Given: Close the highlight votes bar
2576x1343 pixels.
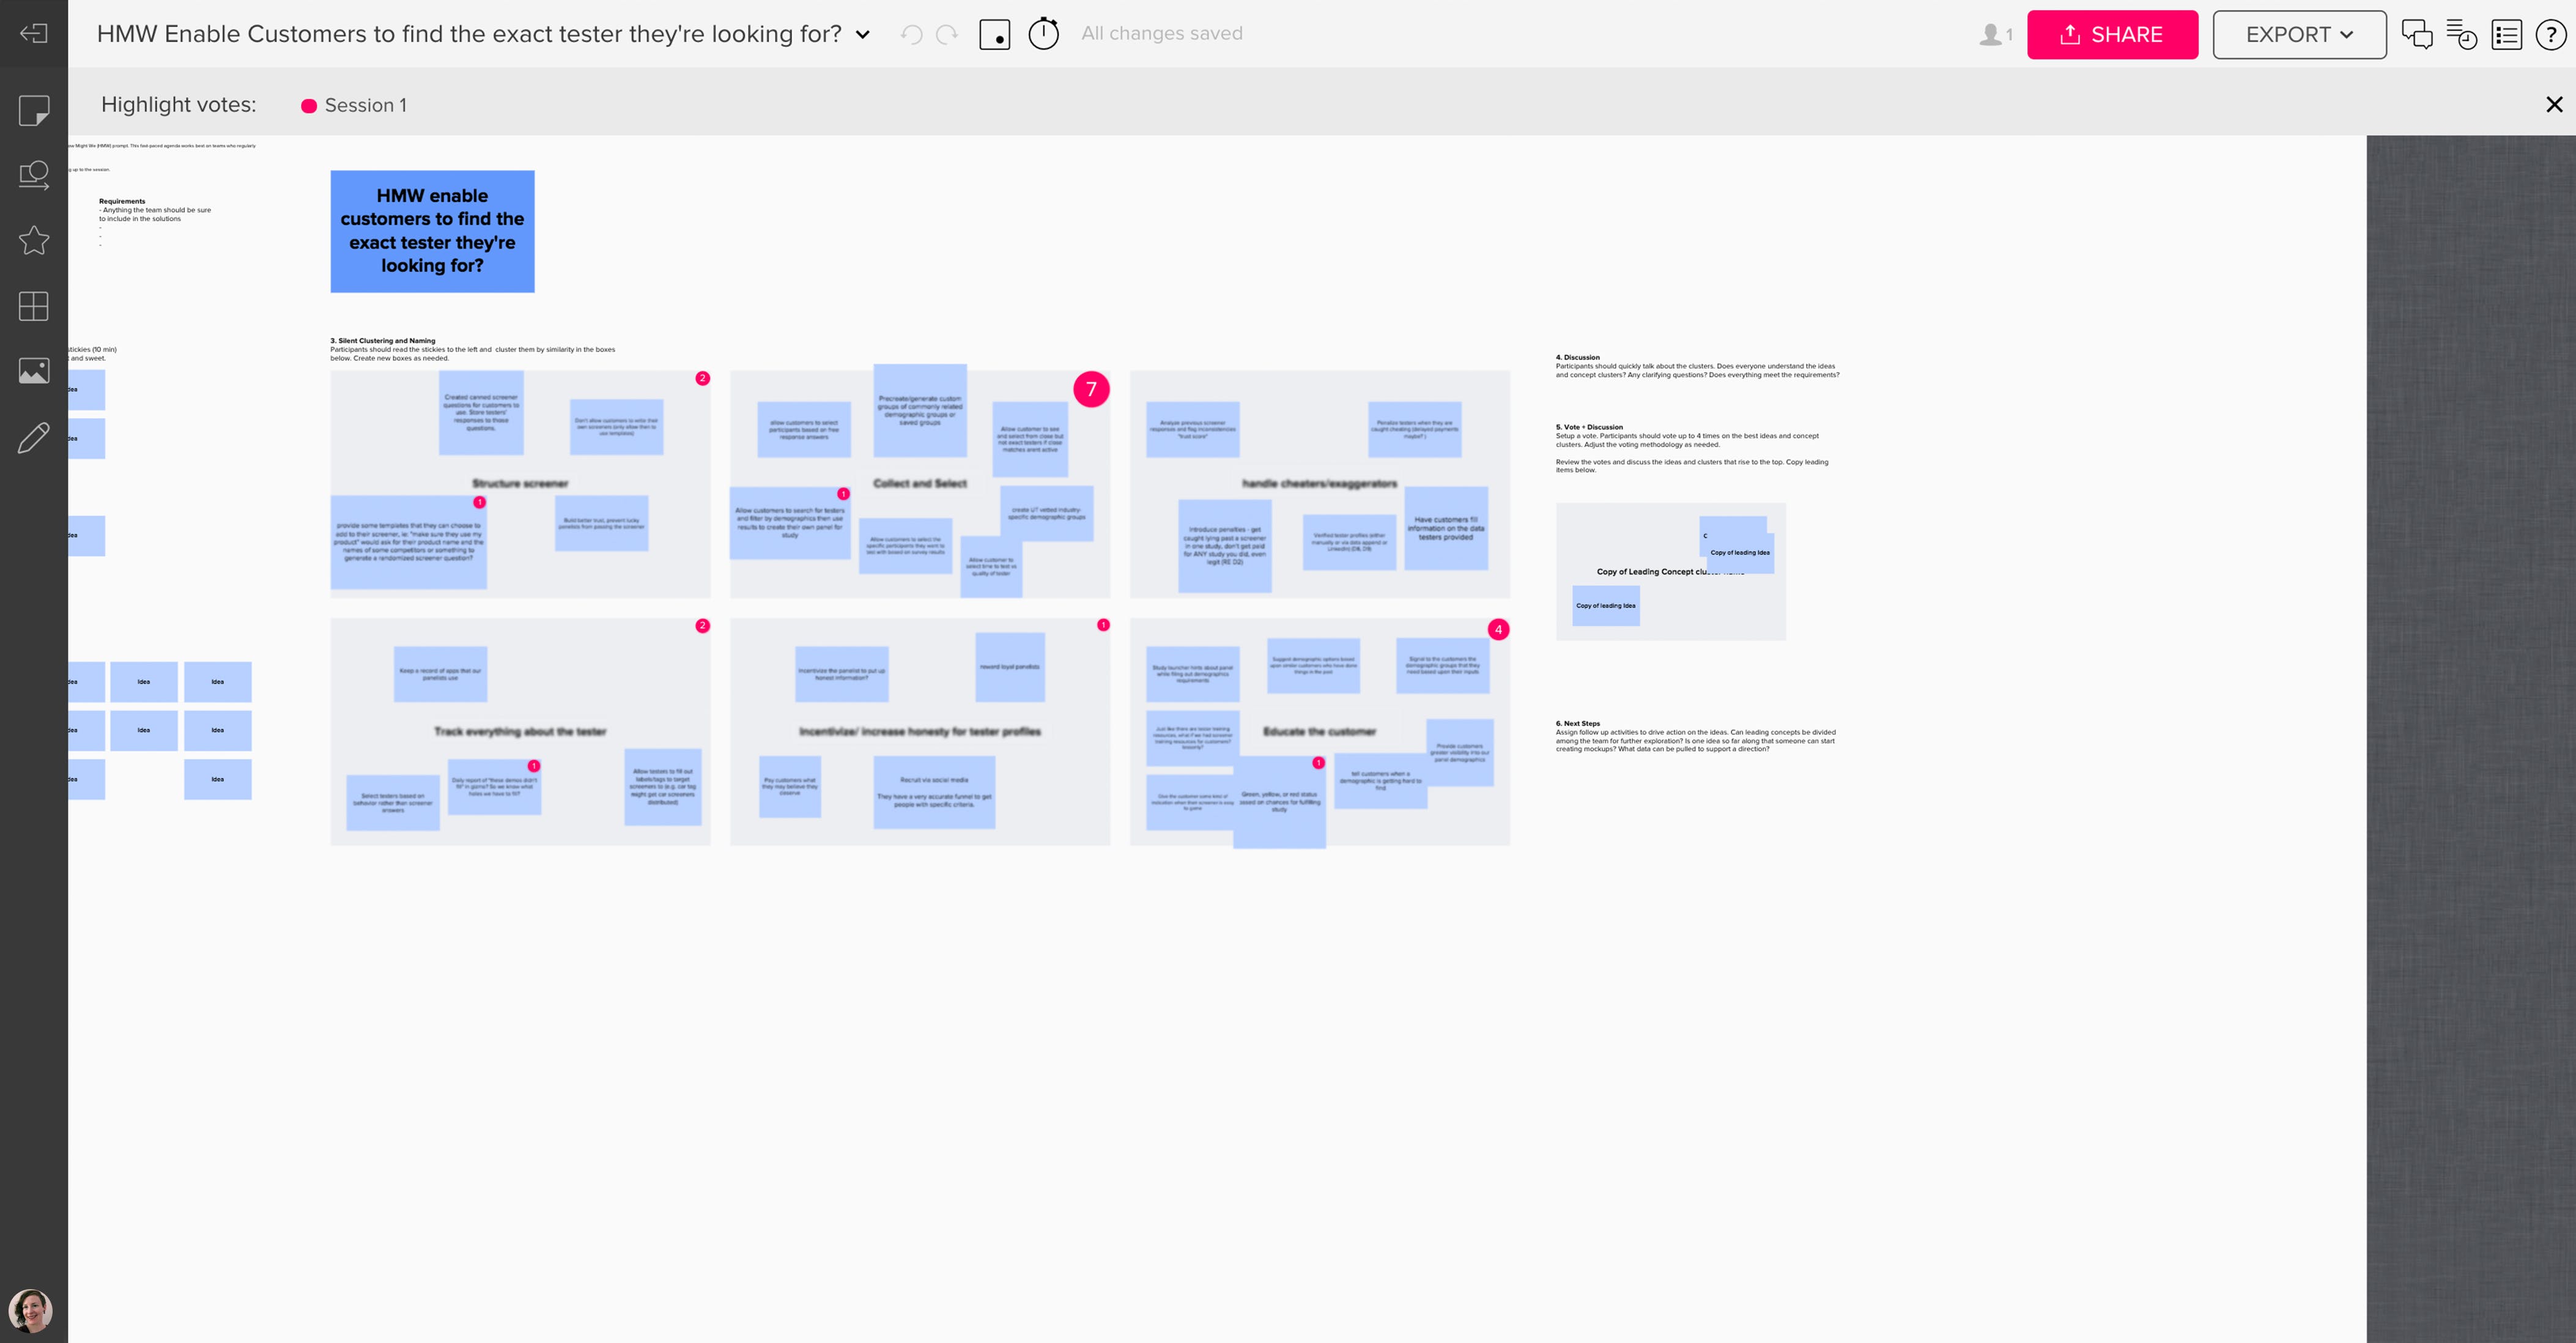Looking at the screenshot, I should tap(2554, 104).
